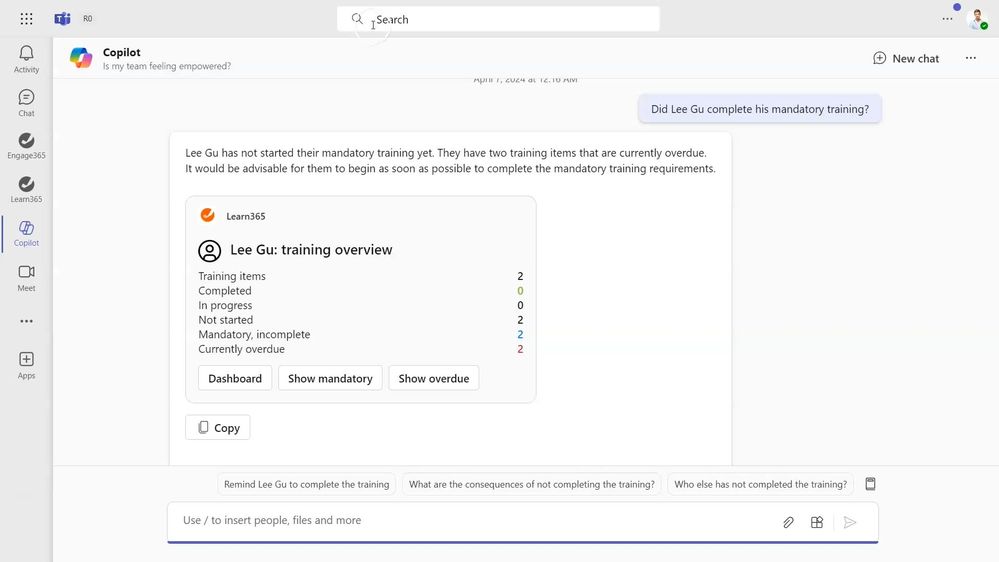Click Show overdue button
Image resolution: width=999 pixels, height=562 pixels.
point(434,378)
